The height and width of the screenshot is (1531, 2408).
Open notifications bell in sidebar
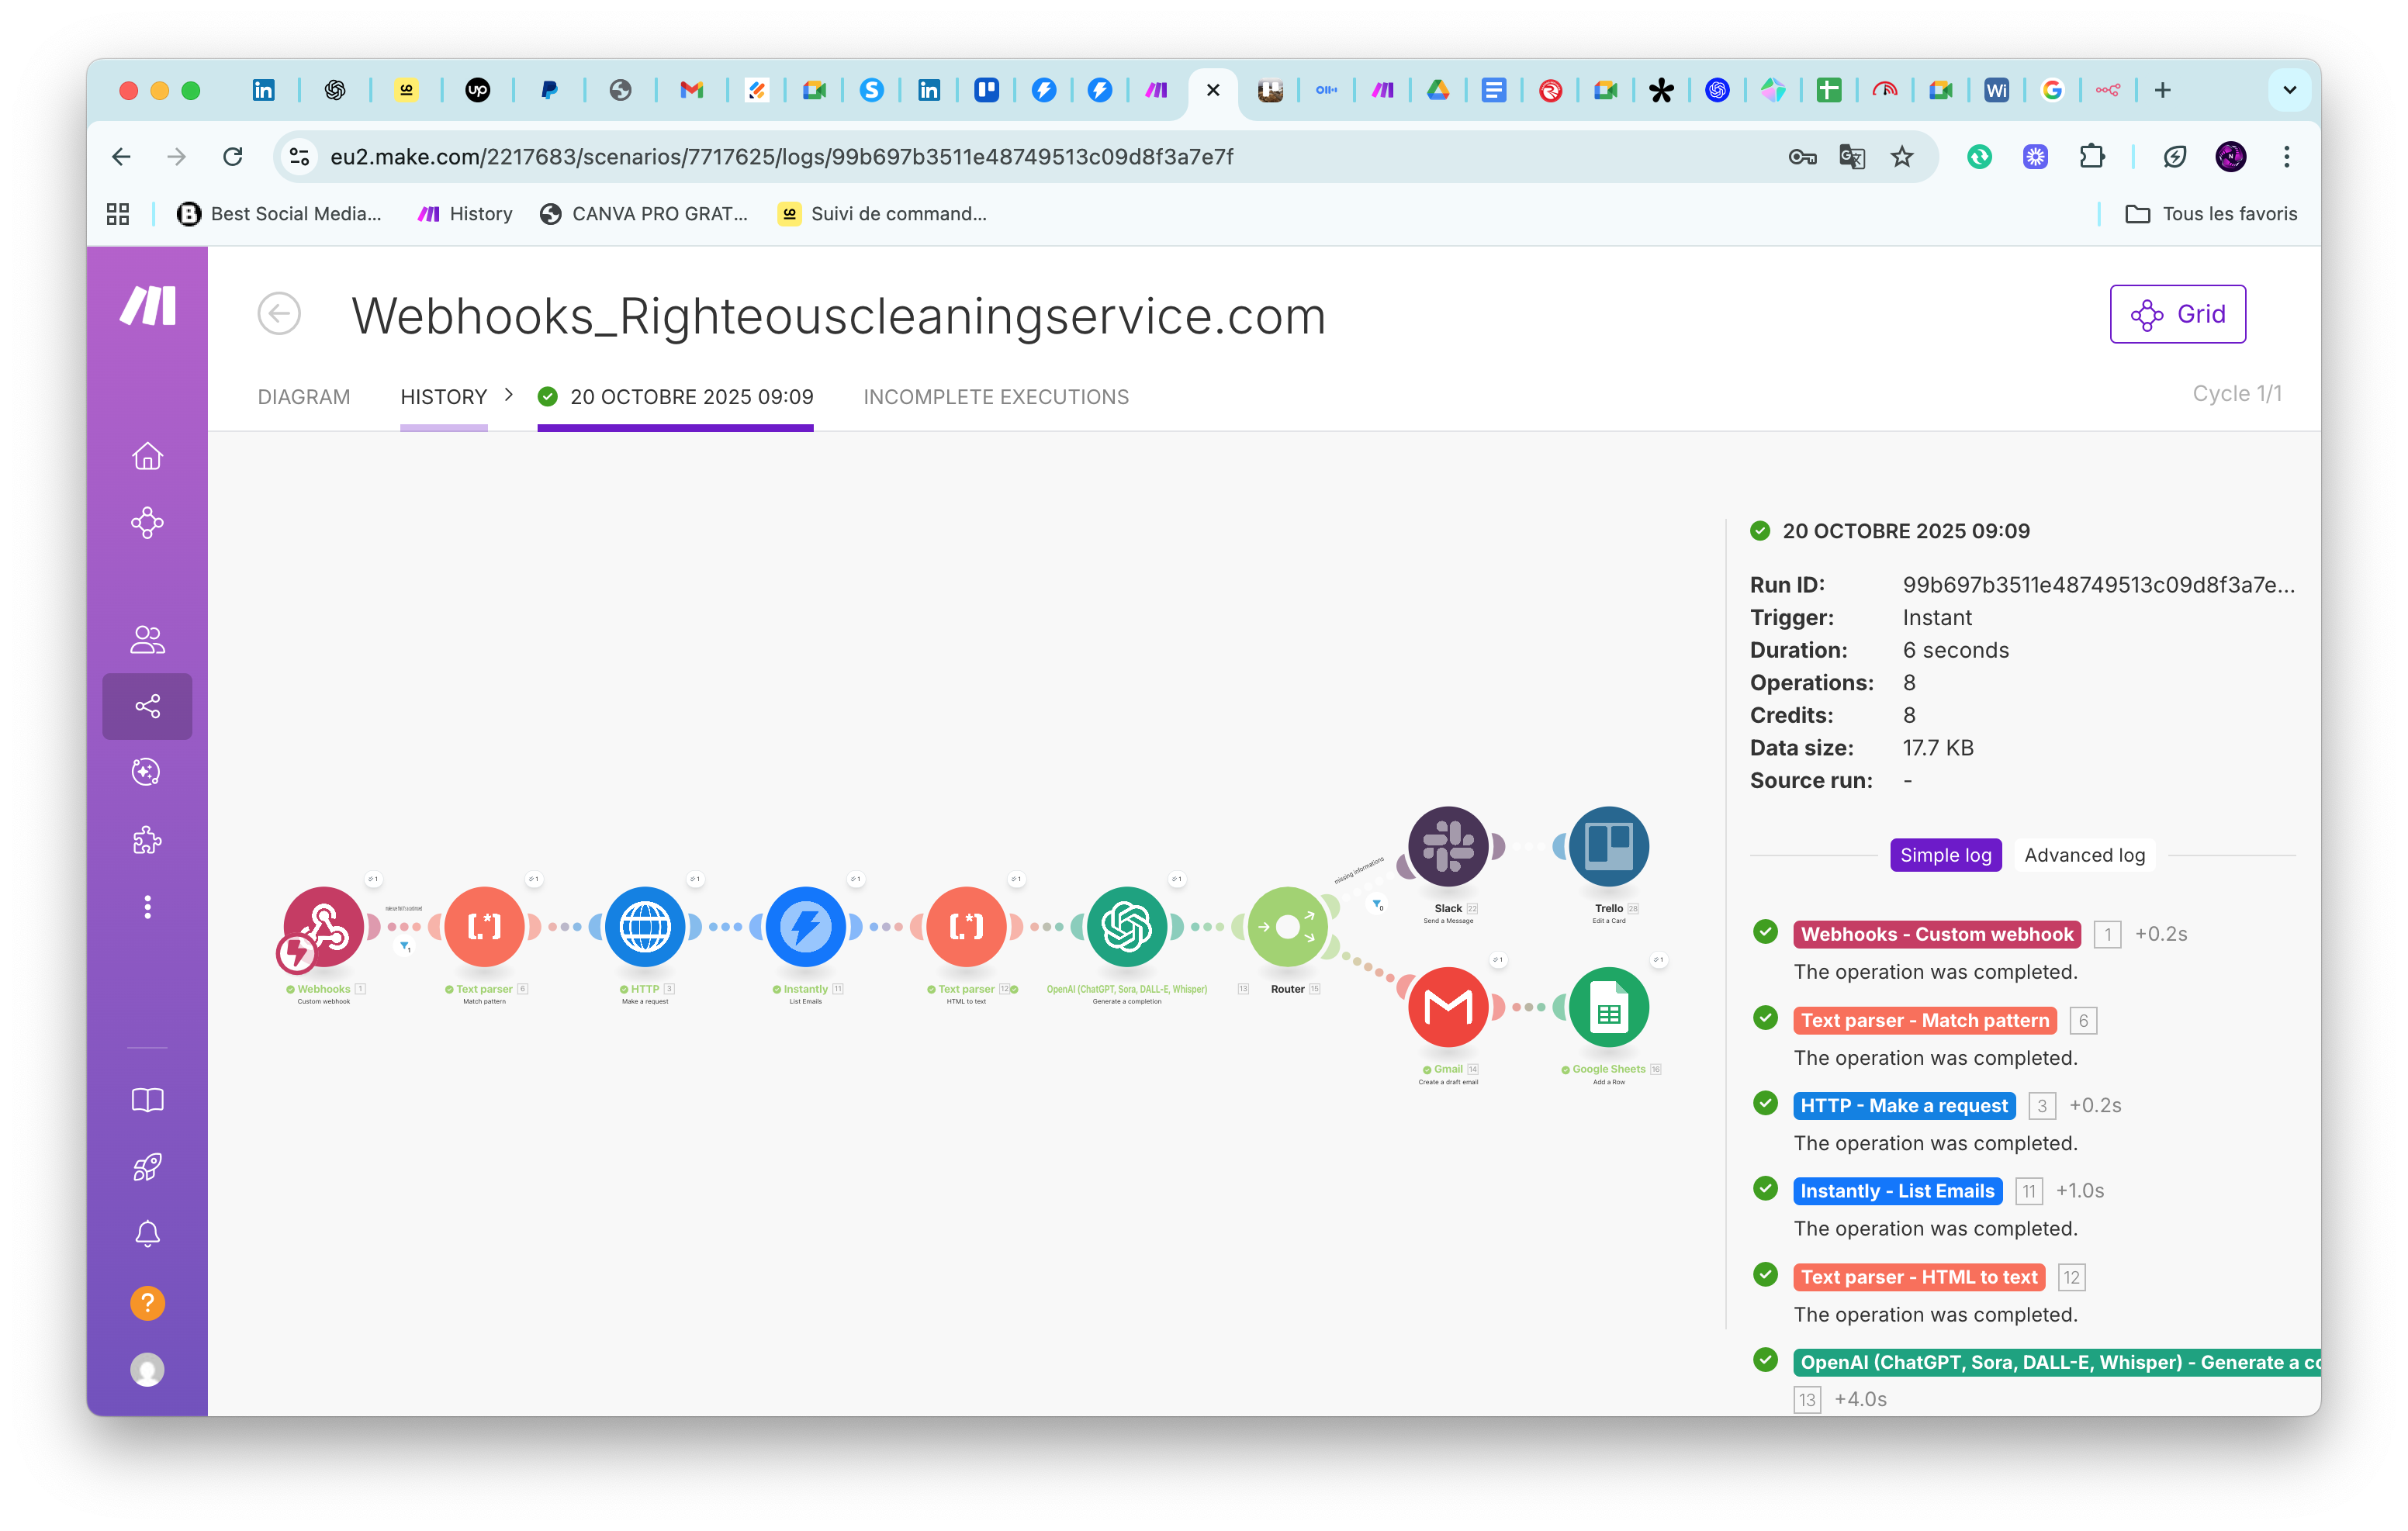click(x=147, y=1234)
